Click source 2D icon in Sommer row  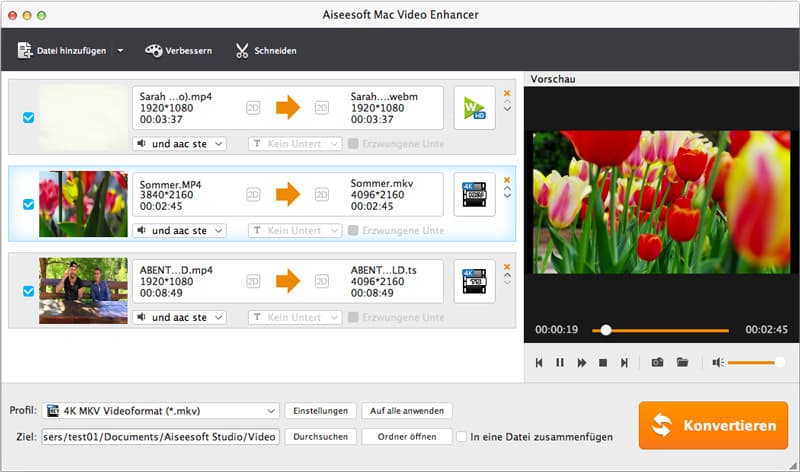click(253, 194)
